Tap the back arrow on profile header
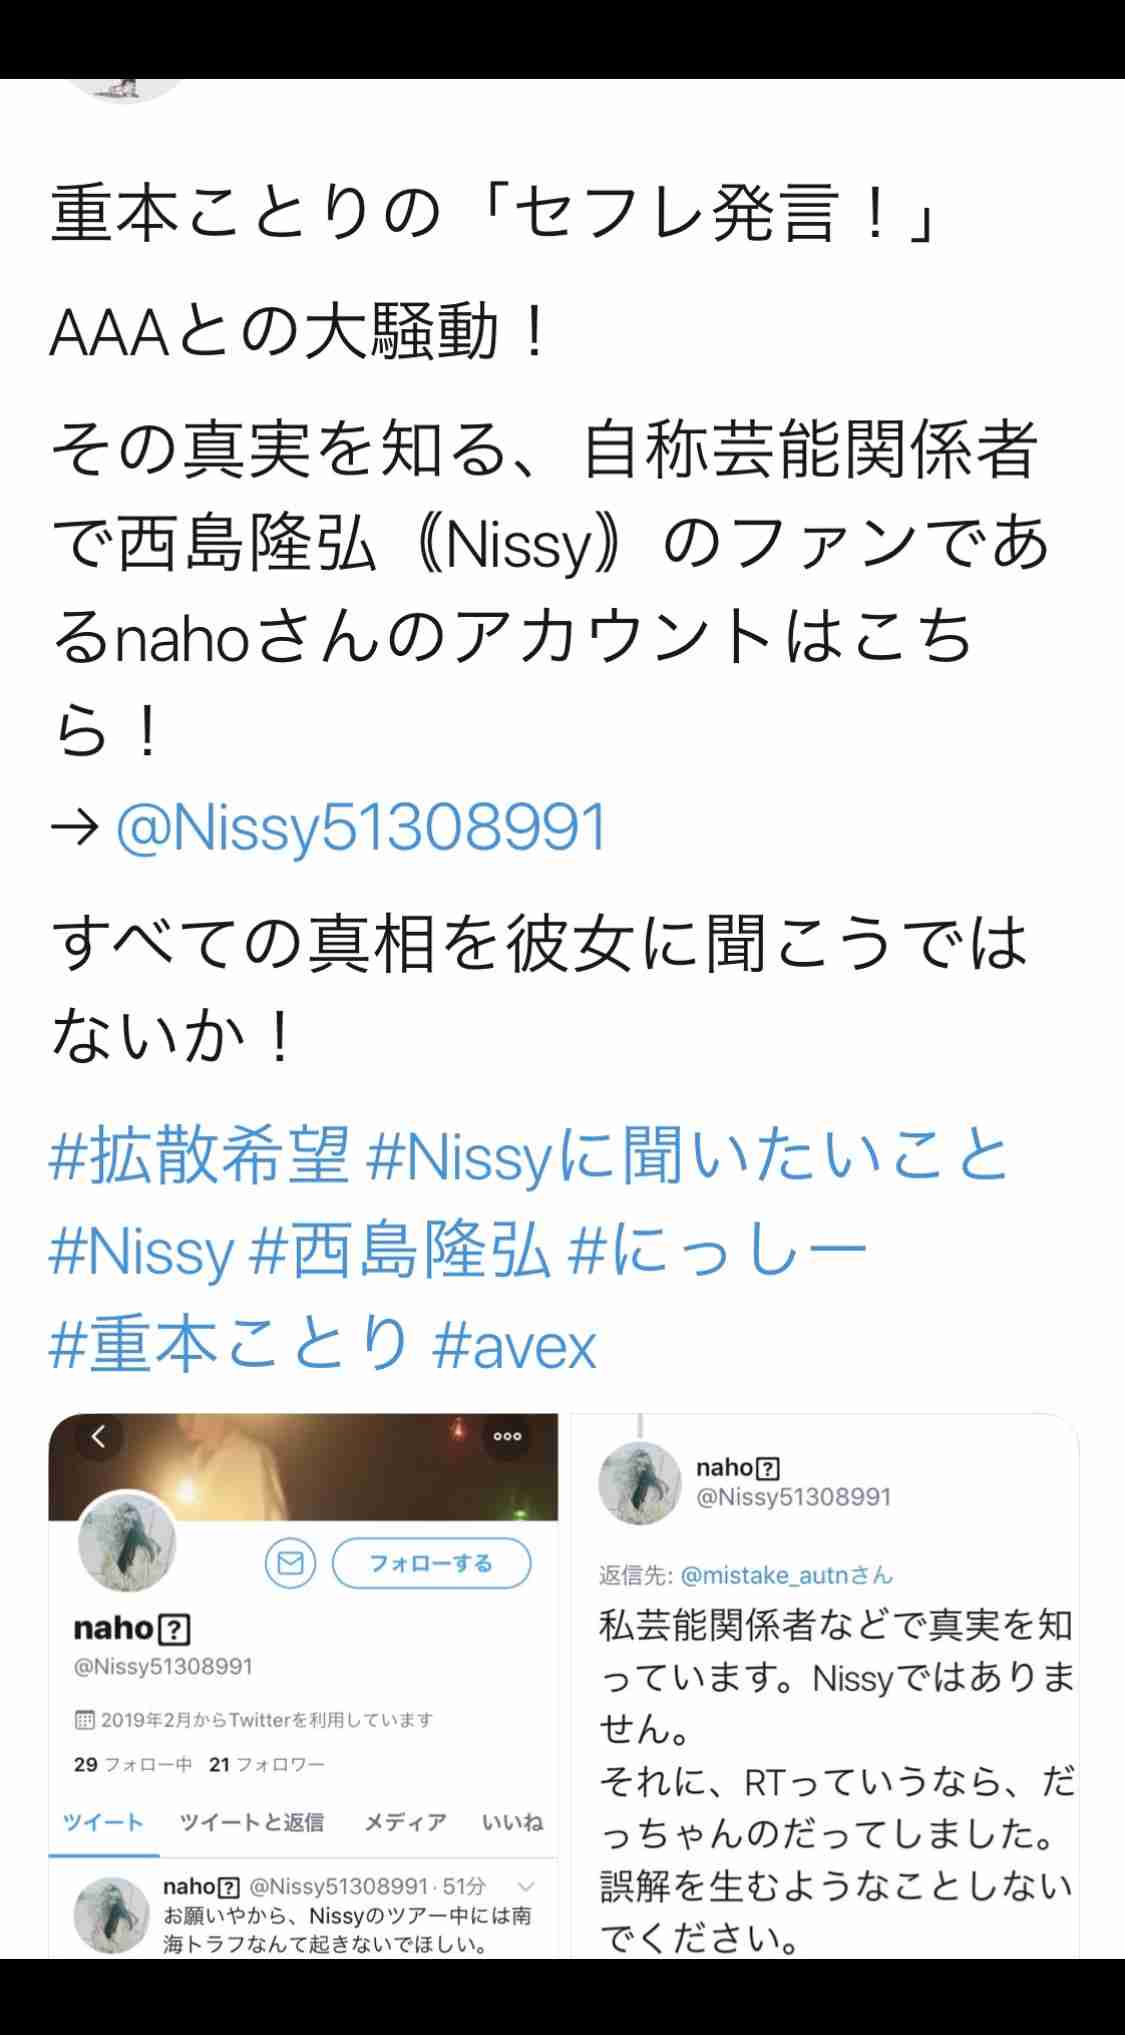The image size is (1125, 2035). point(98,1438)
